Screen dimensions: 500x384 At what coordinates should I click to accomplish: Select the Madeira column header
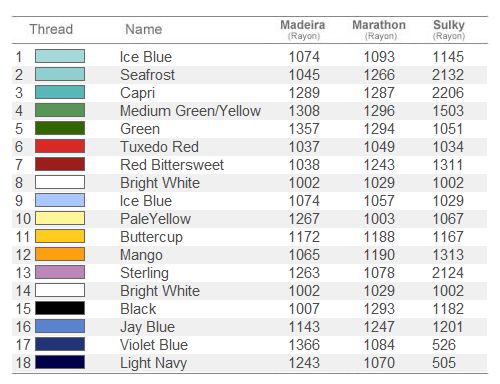pyautogui.click(x=303, y=29)
